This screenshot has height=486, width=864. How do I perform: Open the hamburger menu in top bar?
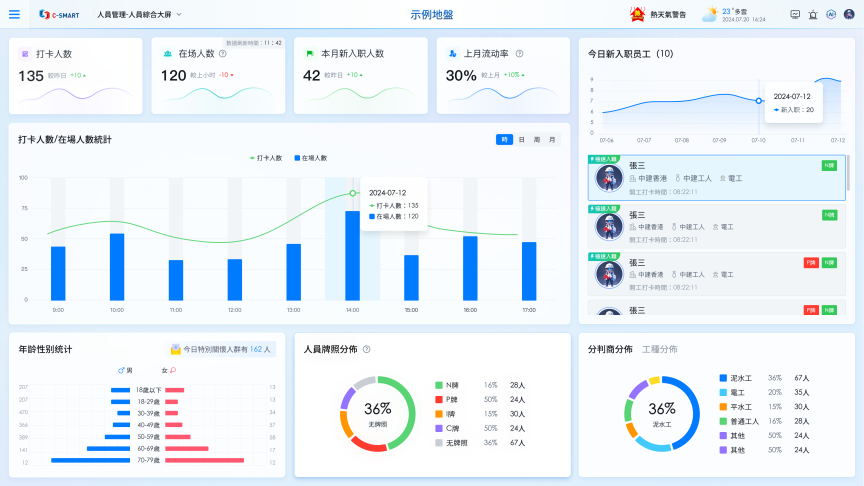click(x=14, y=15)
